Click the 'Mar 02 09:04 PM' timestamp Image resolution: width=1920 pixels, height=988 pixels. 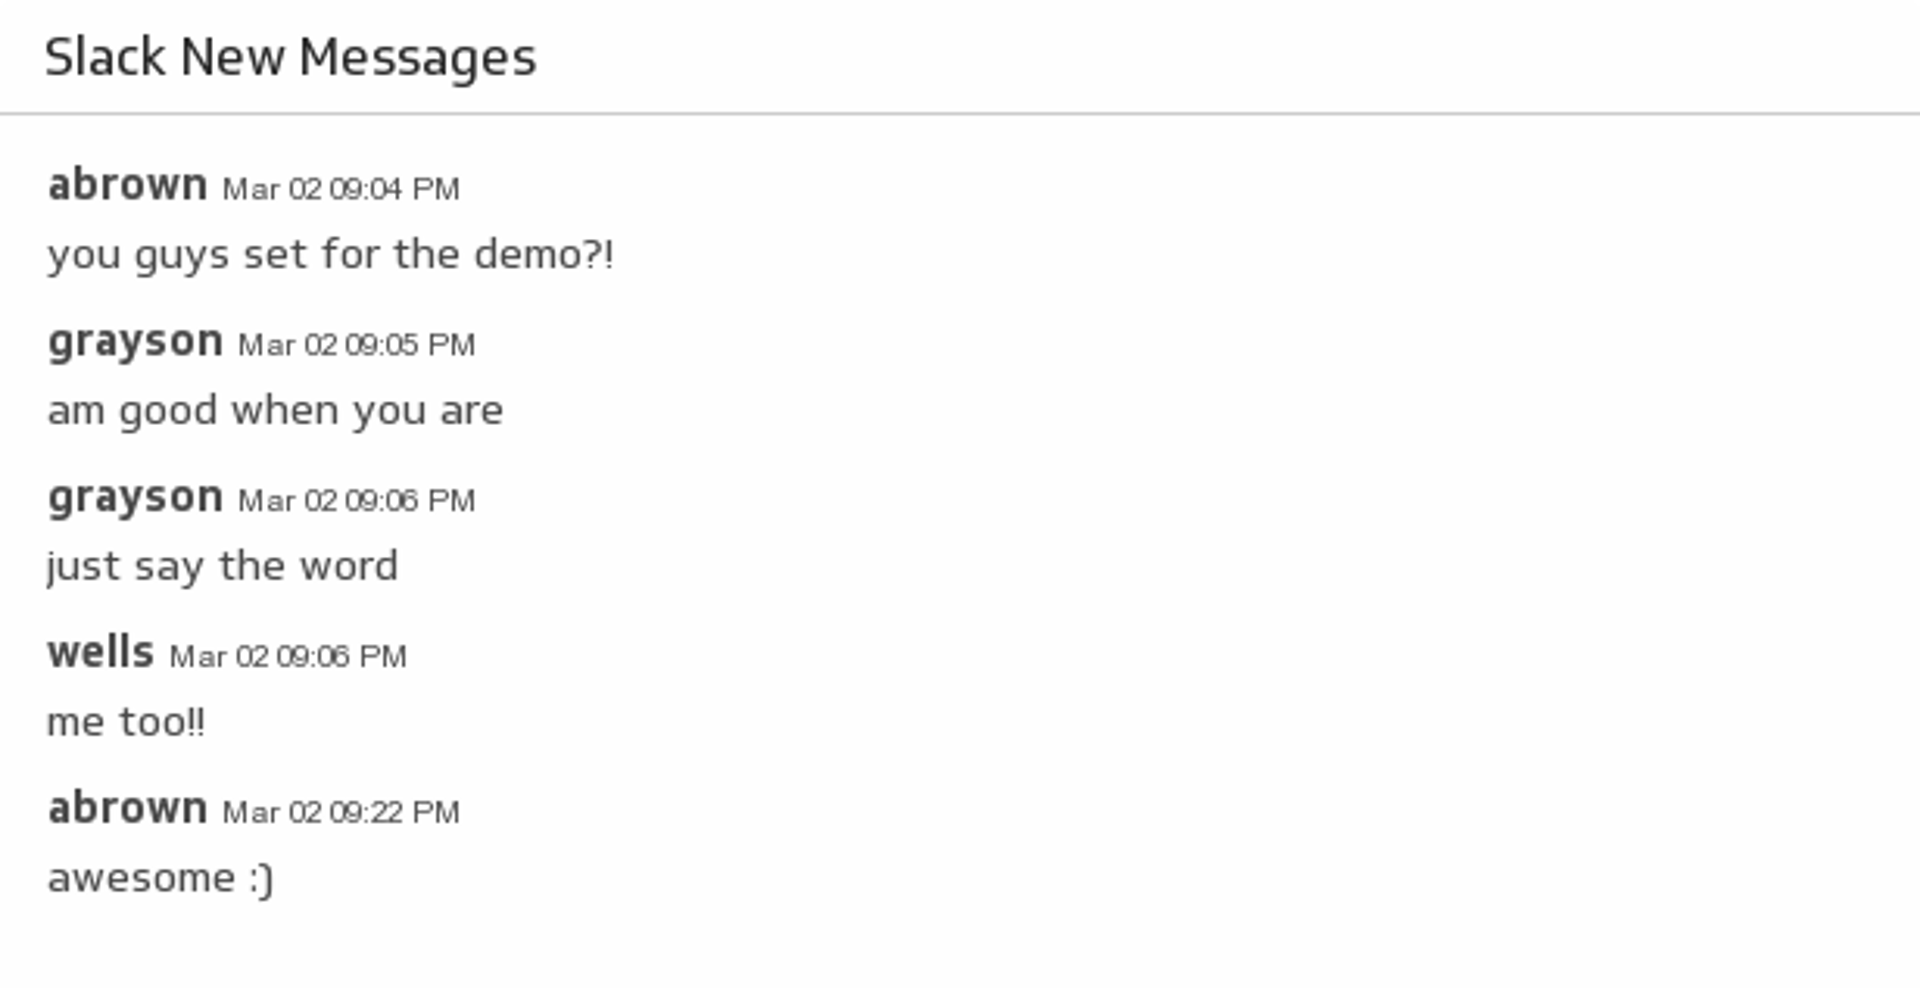pyautogui.click(x=341, y=189)
